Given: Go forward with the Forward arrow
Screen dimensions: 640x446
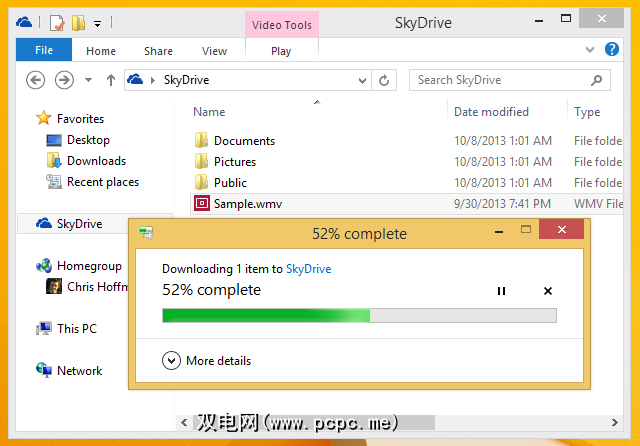Looking at the screenshot, I should pos(64,80).
